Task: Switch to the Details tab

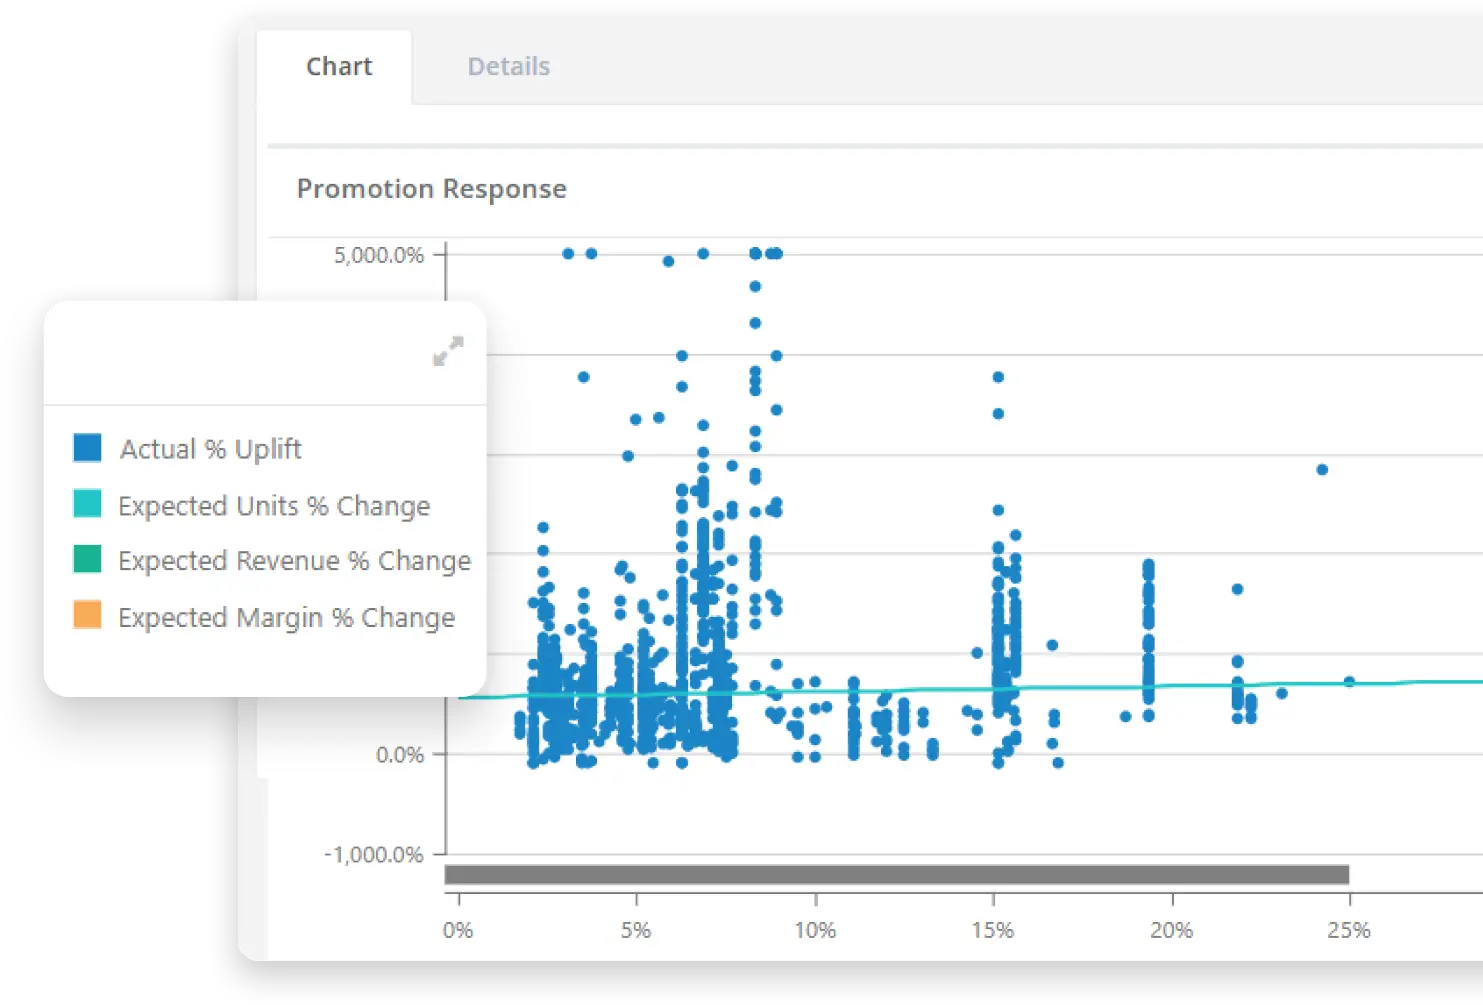Action: click(508, 67)
